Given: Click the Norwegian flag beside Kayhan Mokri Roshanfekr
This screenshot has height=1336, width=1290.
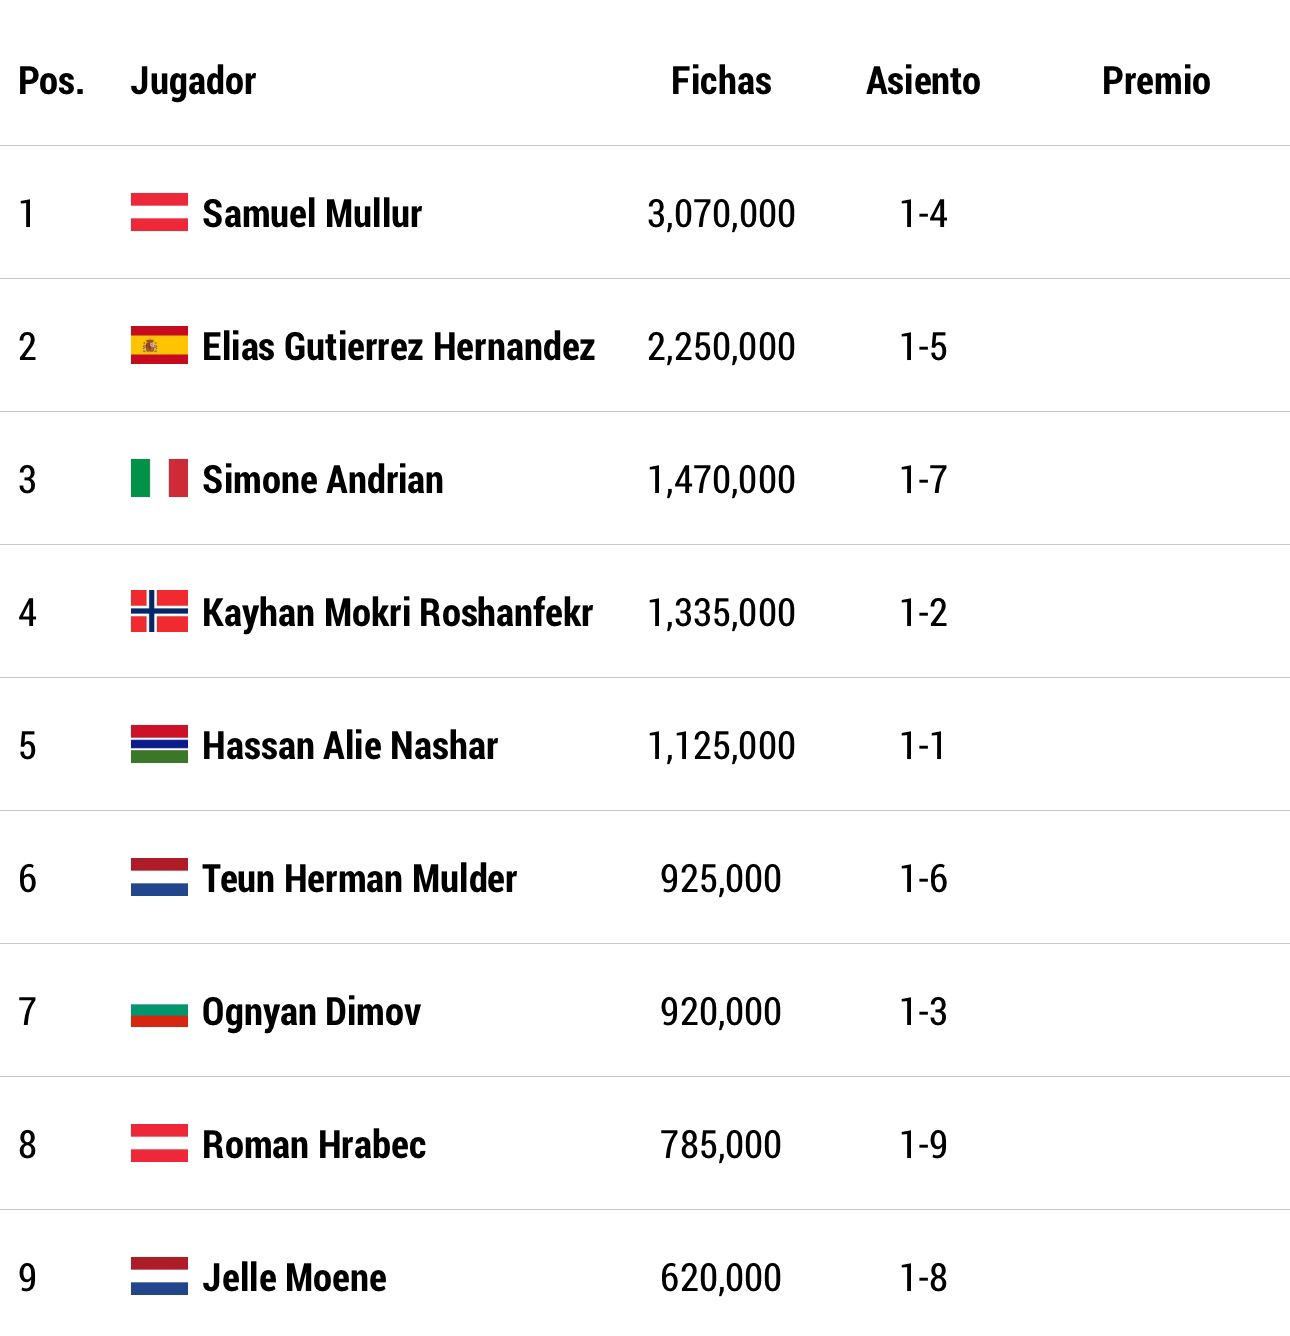Looking at the screenshot, I should coord(159,611).
